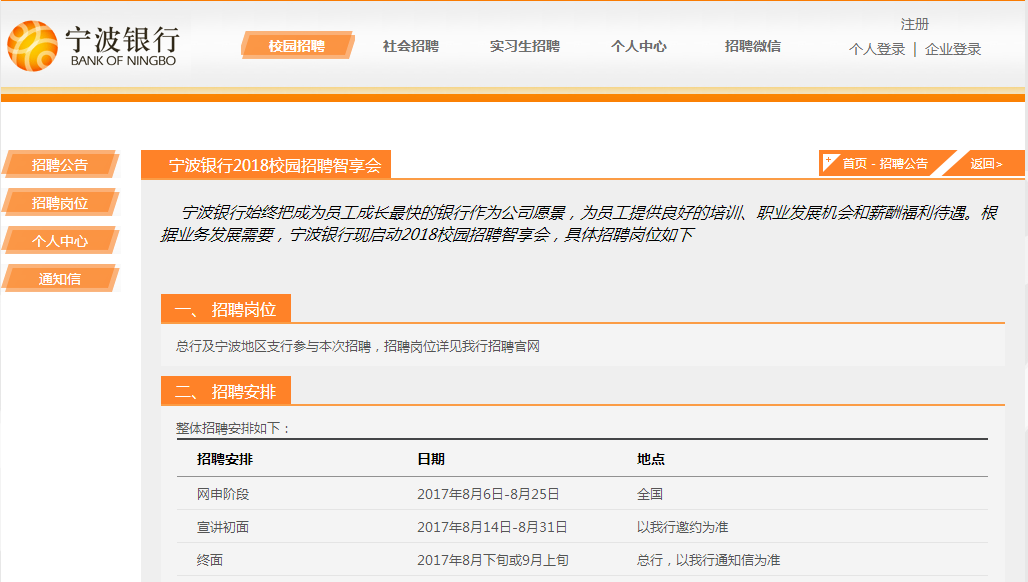Click the 总行，以我行通知信为准 cell
The height and width of the screenshot is (582, 1028).
tap(708, 560)
